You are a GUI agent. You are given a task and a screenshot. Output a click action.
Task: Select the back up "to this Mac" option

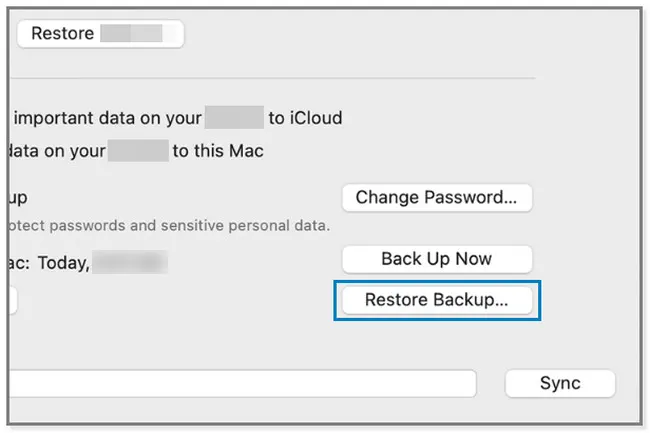pyautogui.click(x=218, y=151)
